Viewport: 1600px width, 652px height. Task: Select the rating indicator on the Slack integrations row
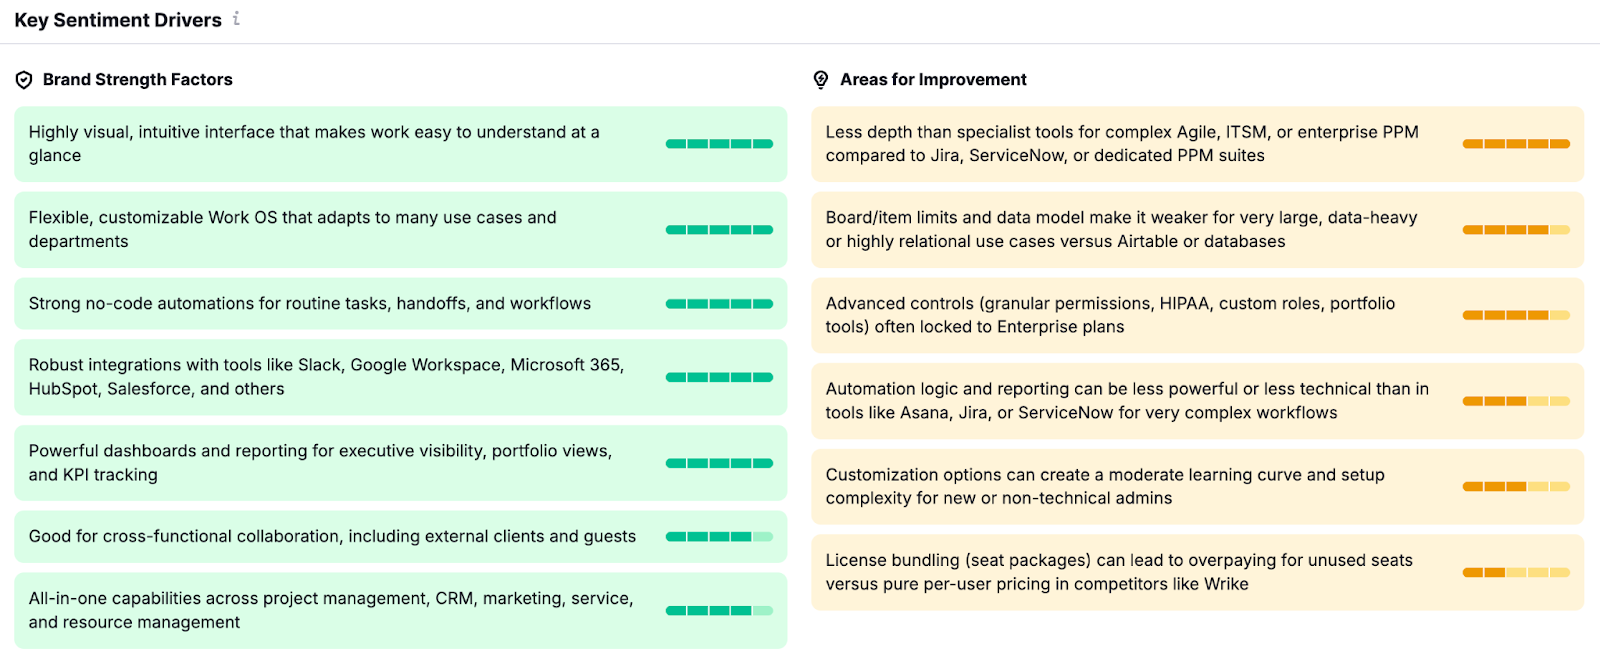[x=719, y=377]
